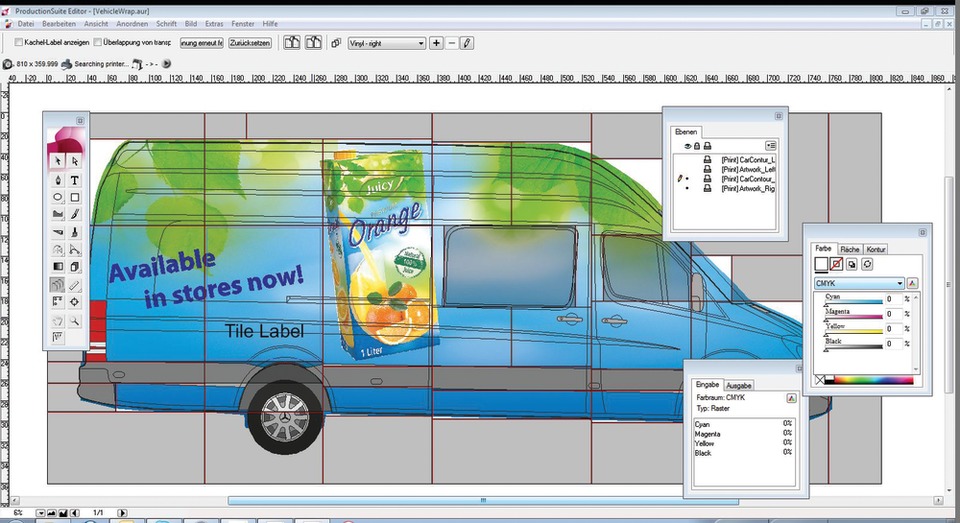The image size is (960, 523).
Task: Select the white arrow direct-selection tool
Action: pos(75,161)
